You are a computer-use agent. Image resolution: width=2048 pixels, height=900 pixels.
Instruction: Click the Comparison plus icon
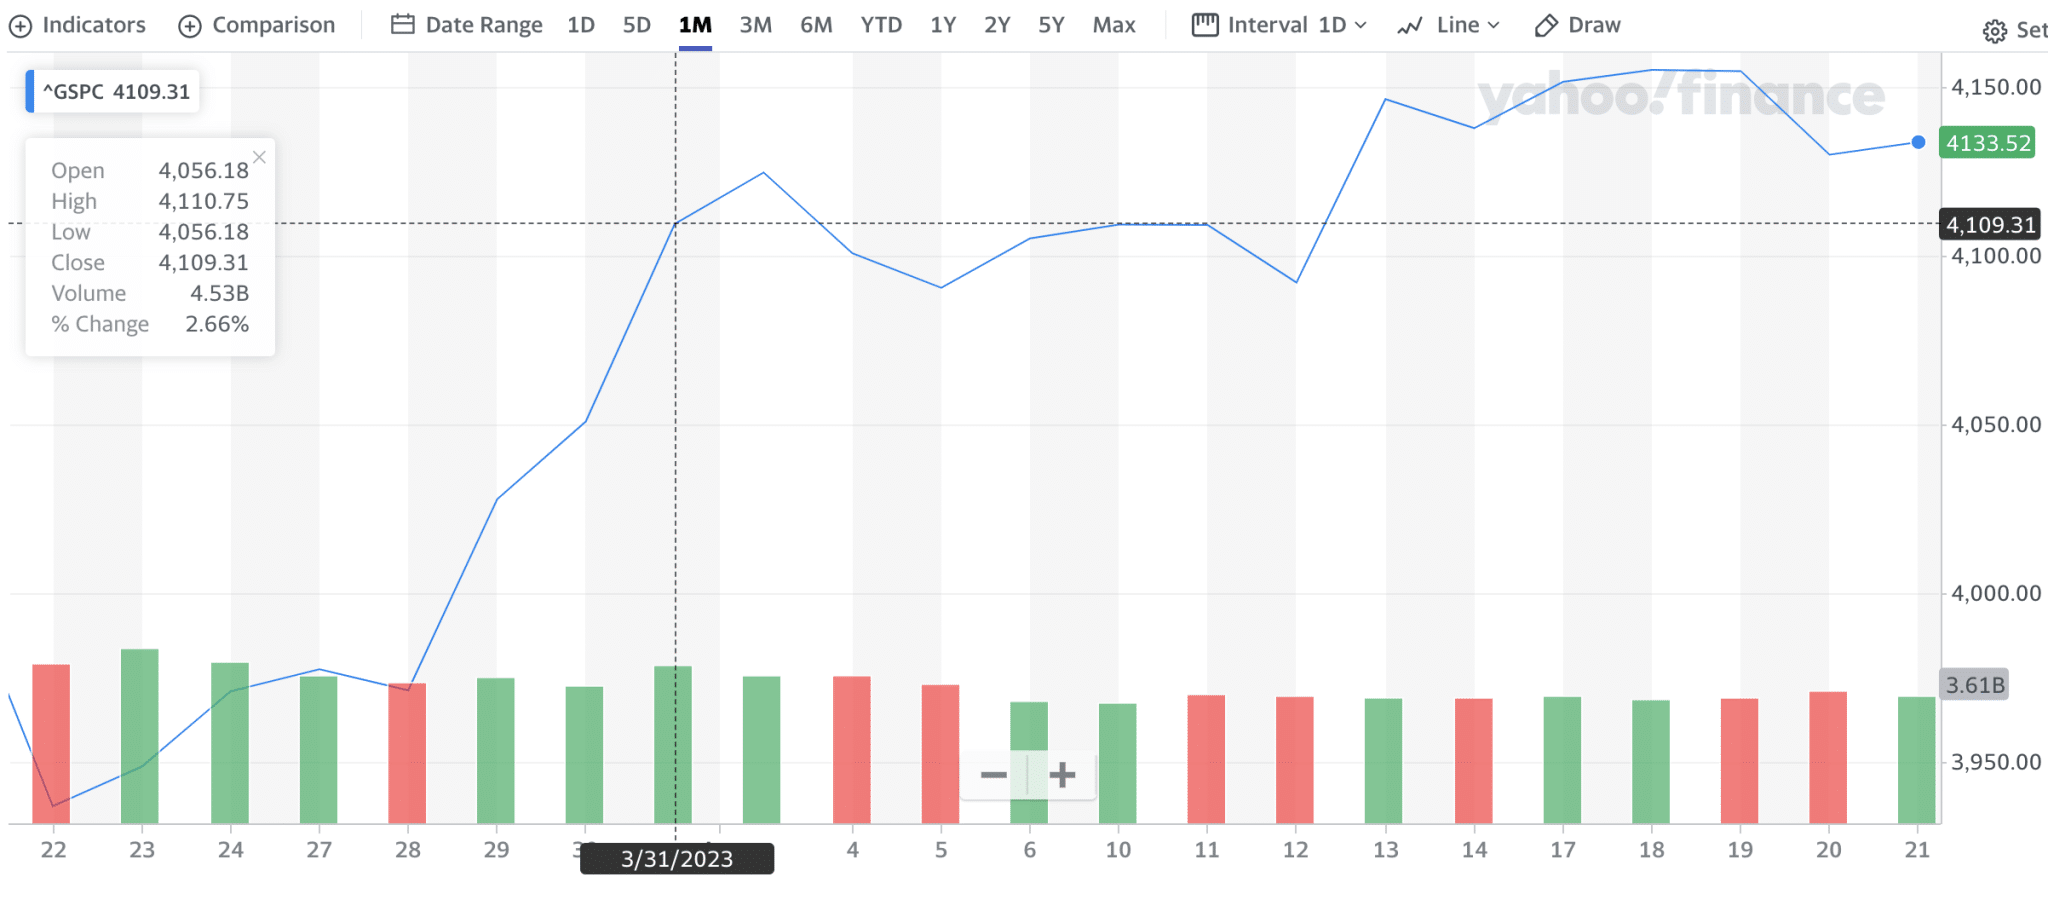(190, 26)
